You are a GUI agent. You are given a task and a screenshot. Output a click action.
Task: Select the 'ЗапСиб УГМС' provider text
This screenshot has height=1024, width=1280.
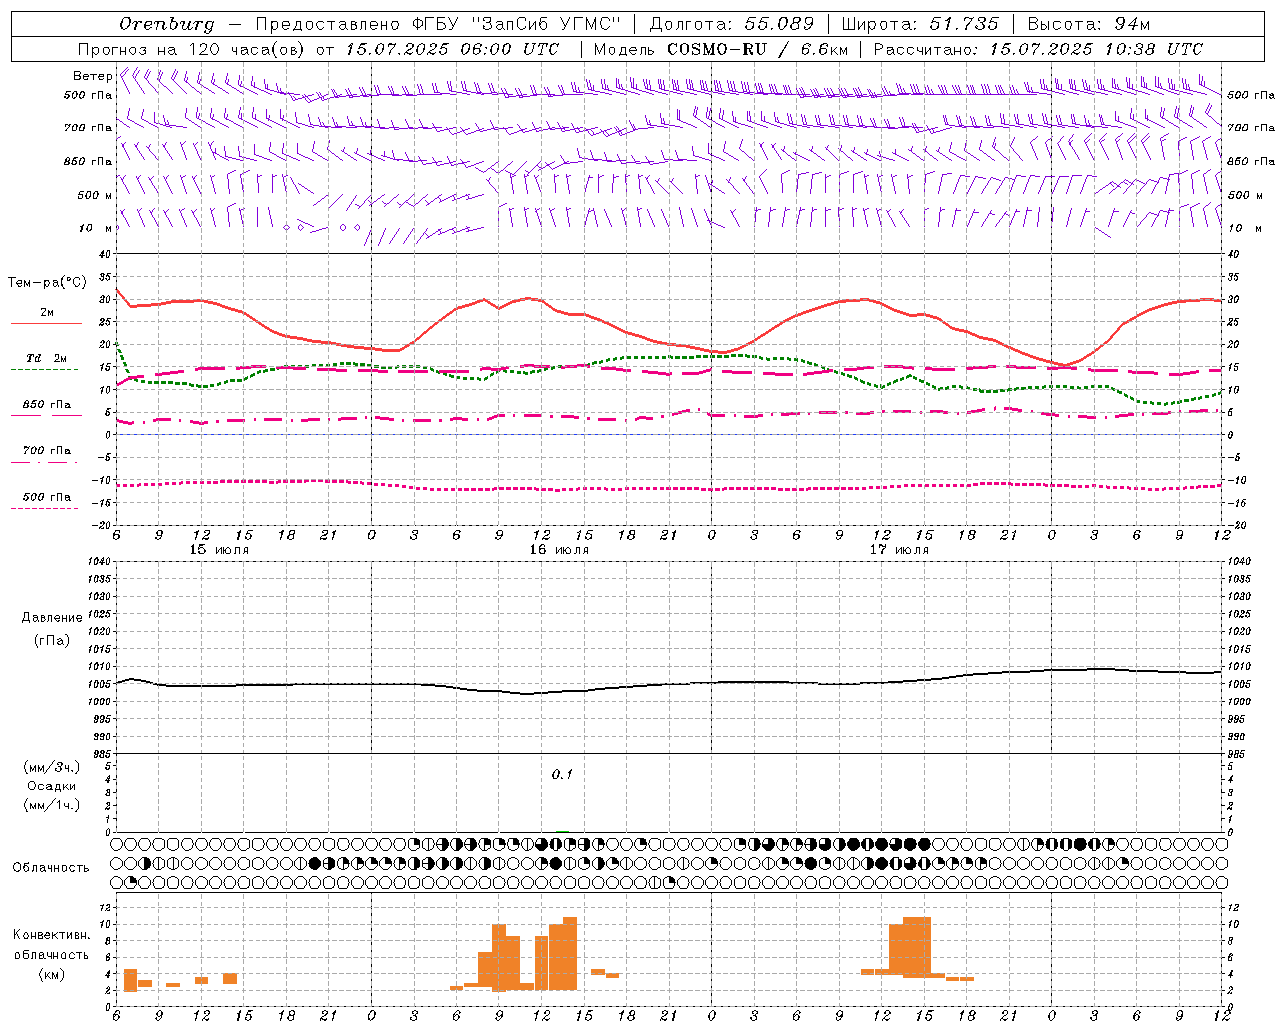click(546, 24)
